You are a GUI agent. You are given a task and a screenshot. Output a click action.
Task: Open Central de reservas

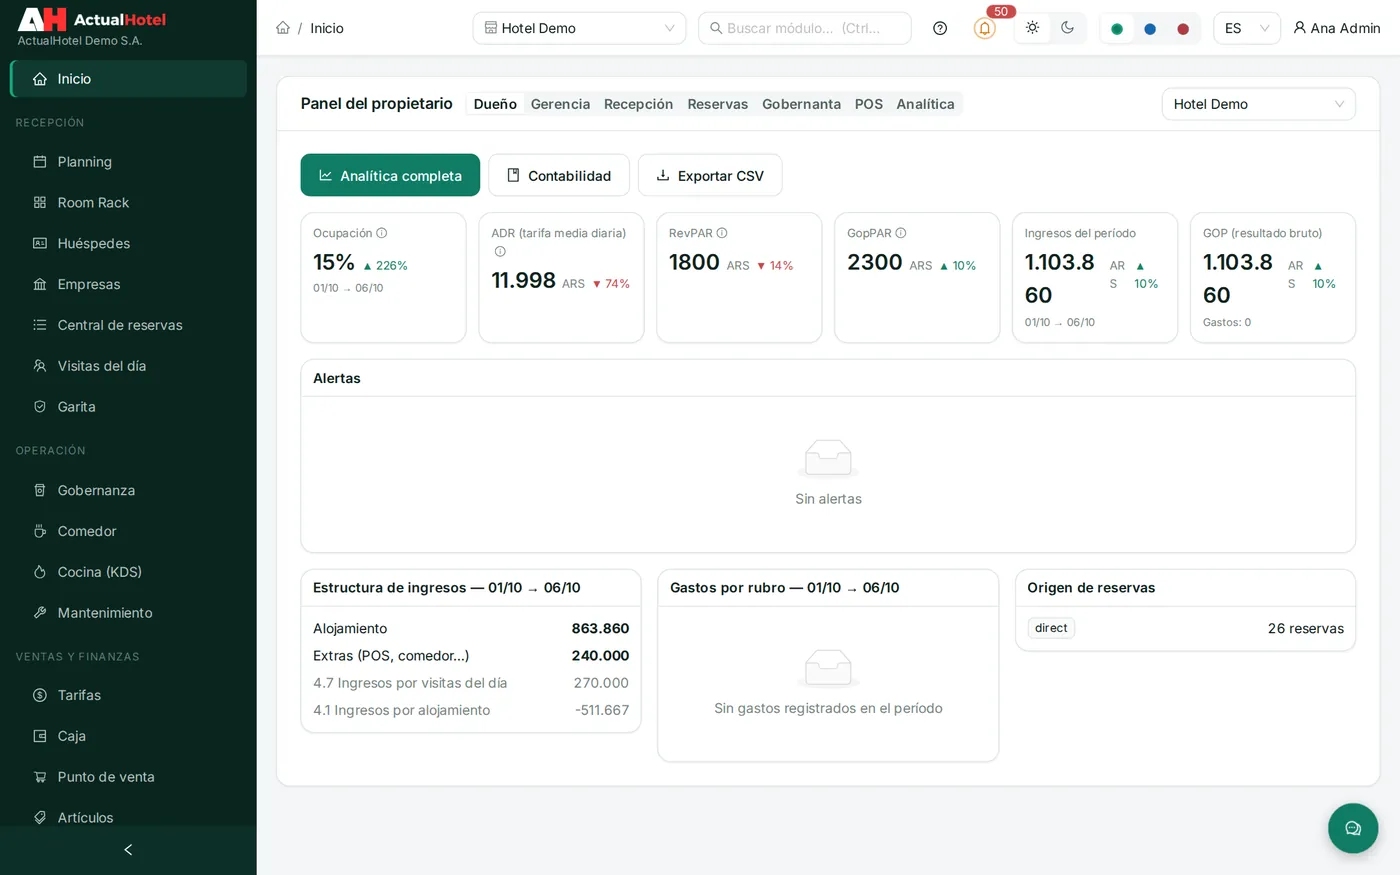(128, 325)
